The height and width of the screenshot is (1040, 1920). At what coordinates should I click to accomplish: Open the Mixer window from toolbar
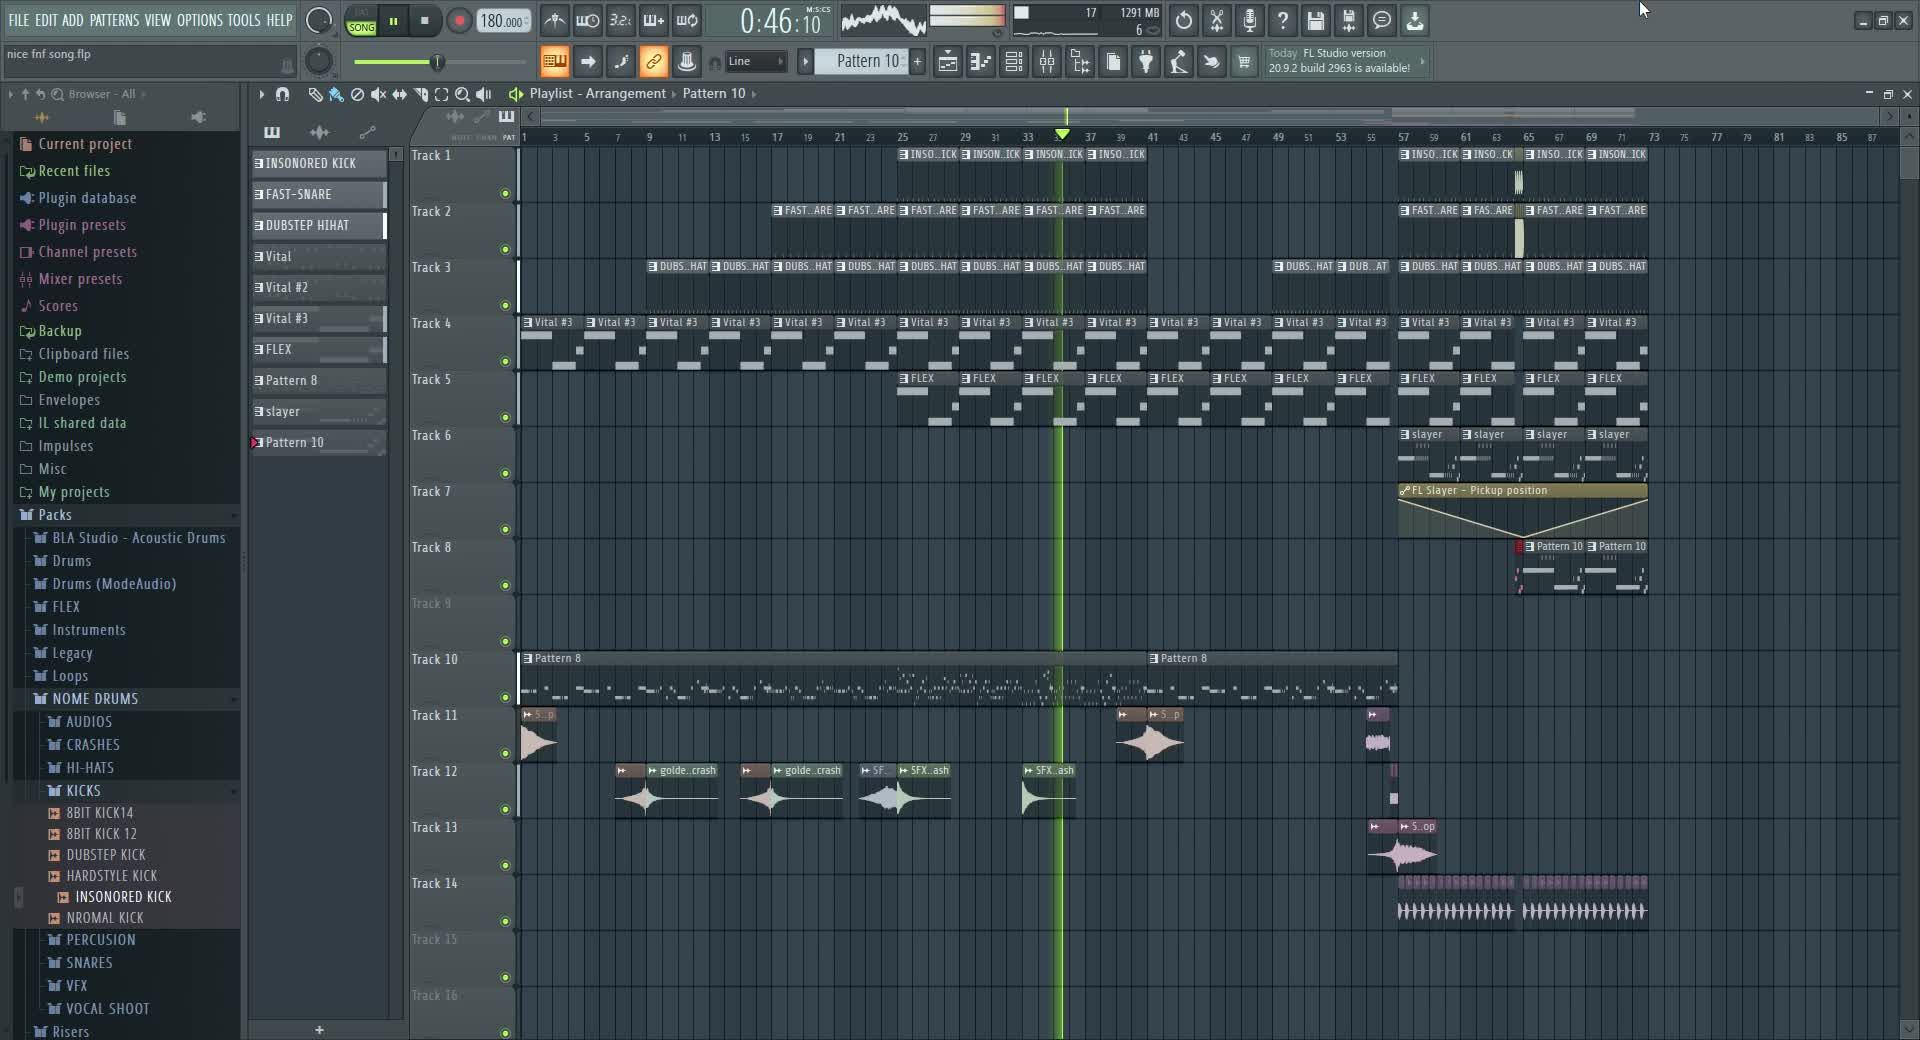point(1046,62)
